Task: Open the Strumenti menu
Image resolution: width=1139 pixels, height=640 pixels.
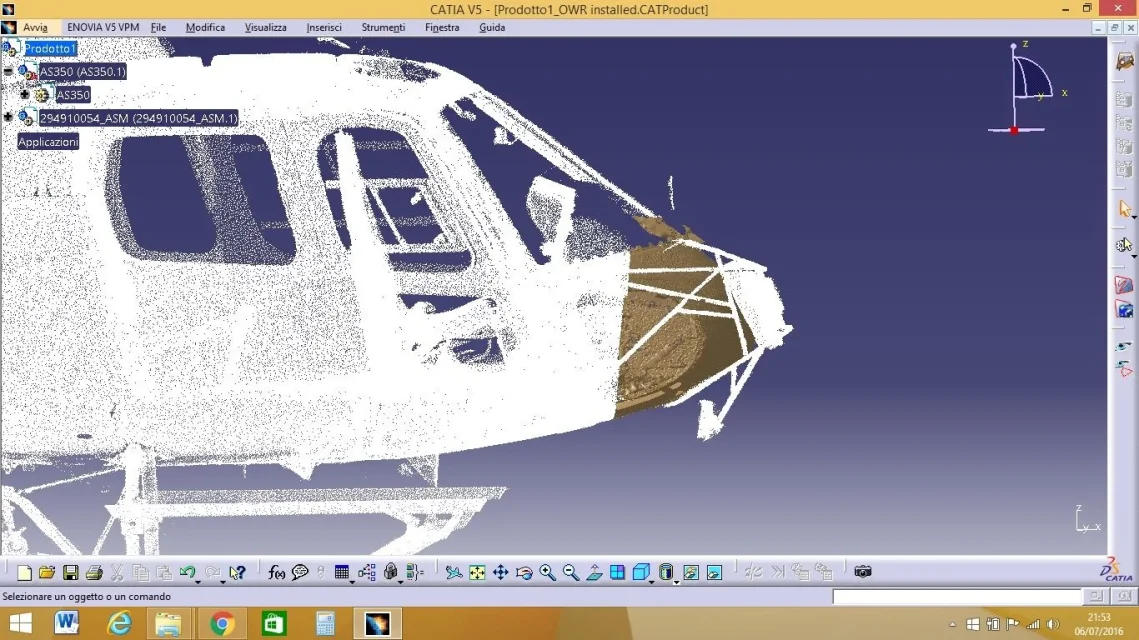Action: click(383, 27)
